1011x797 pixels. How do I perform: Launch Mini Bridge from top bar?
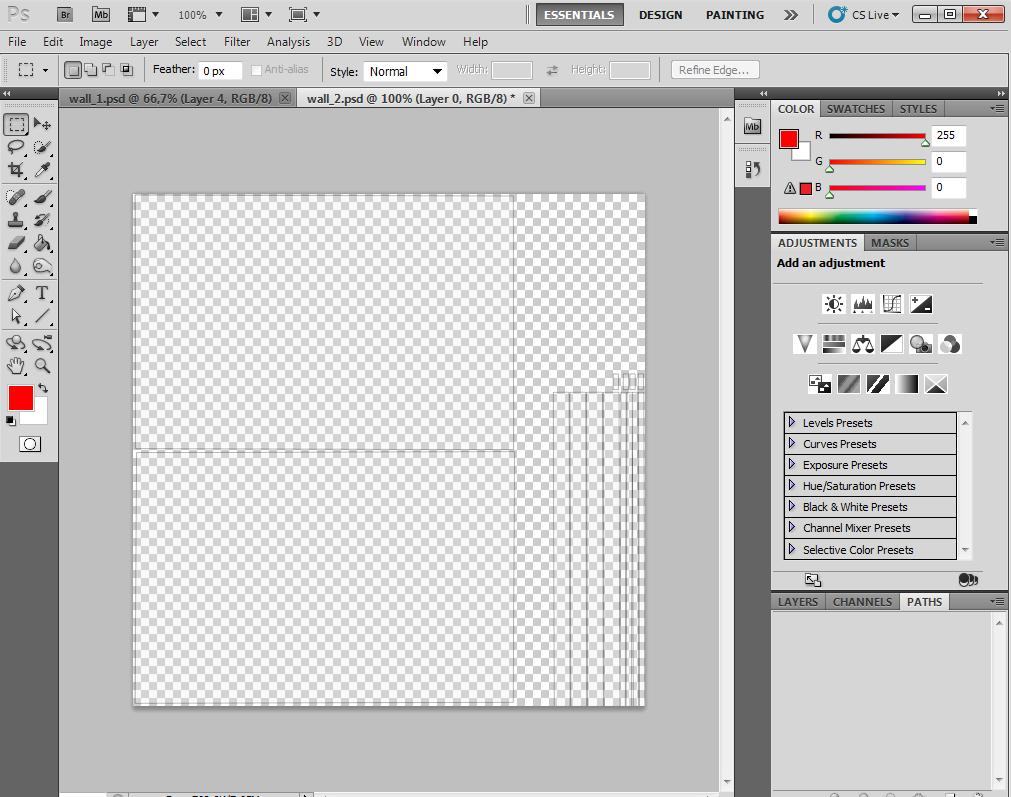[x=101, y=14]
